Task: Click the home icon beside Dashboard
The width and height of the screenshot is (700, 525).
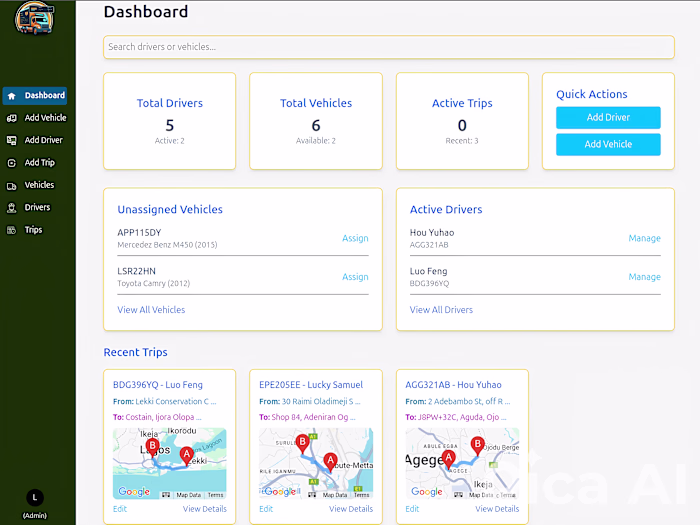Action: click(x=12, y=96)
